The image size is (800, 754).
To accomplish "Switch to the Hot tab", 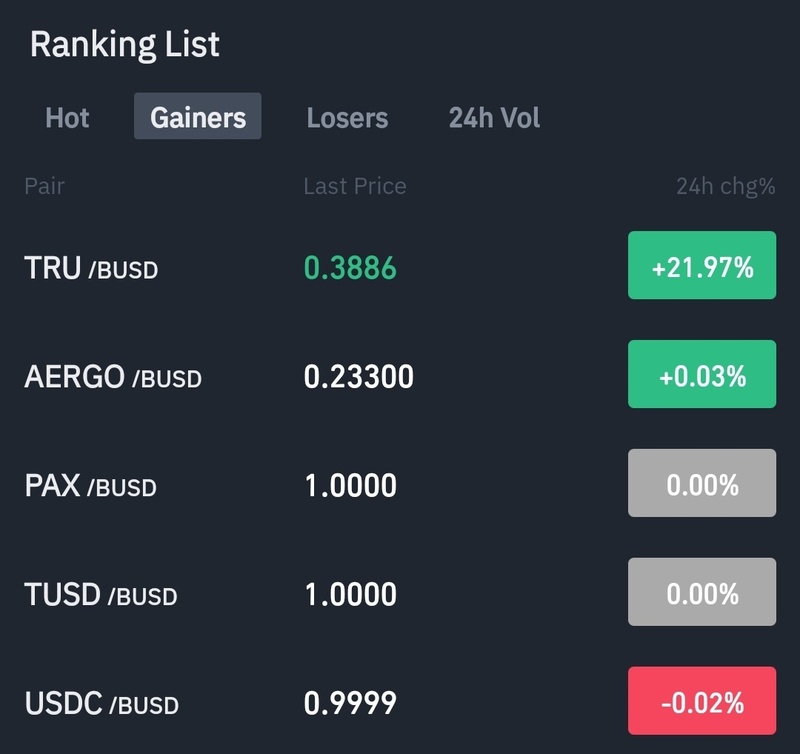I will (67, 117).
